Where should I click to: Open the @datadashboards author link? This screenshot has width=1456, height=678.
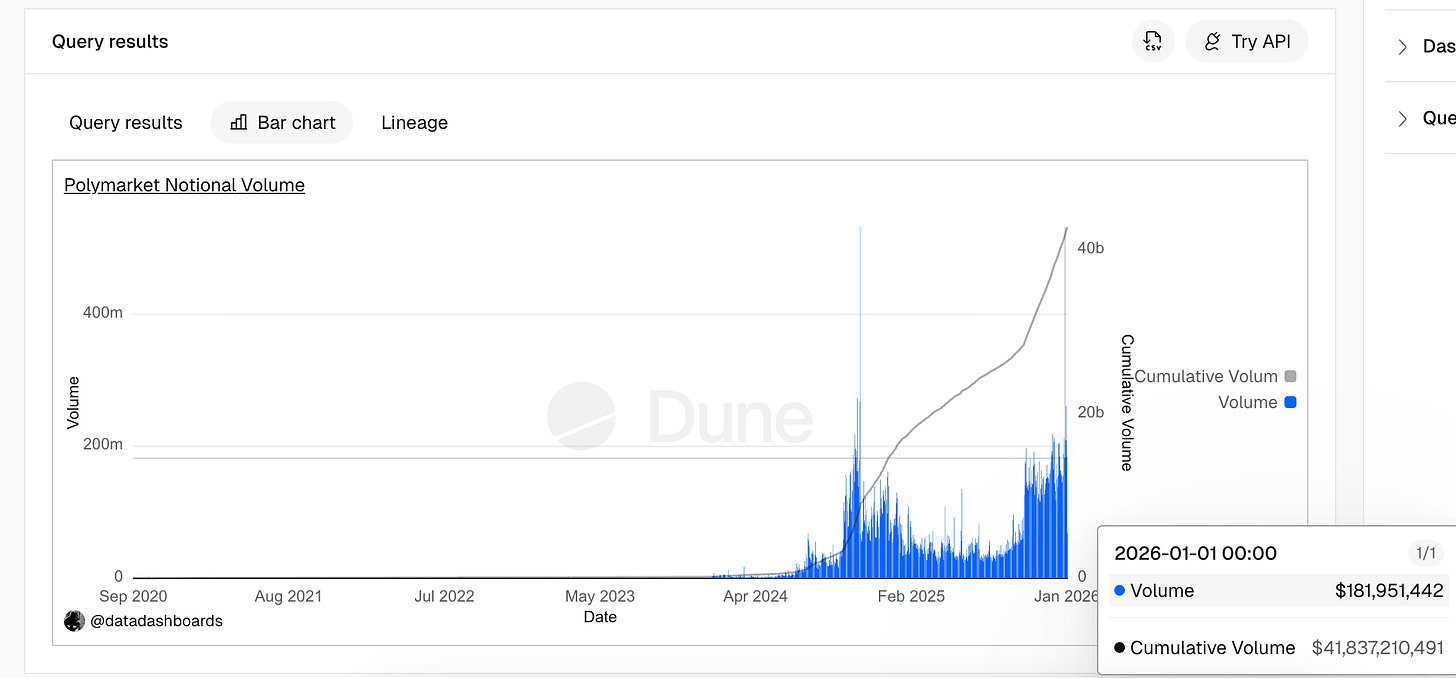[156, 621]
